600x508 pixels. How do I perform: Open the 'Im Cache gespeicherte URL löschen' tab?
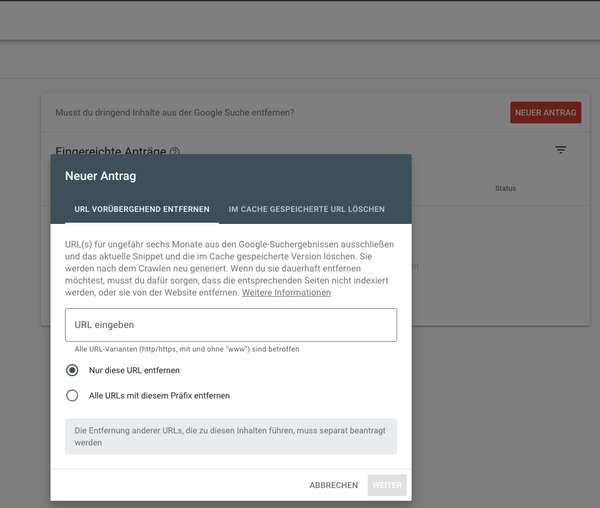coord(306,209)
